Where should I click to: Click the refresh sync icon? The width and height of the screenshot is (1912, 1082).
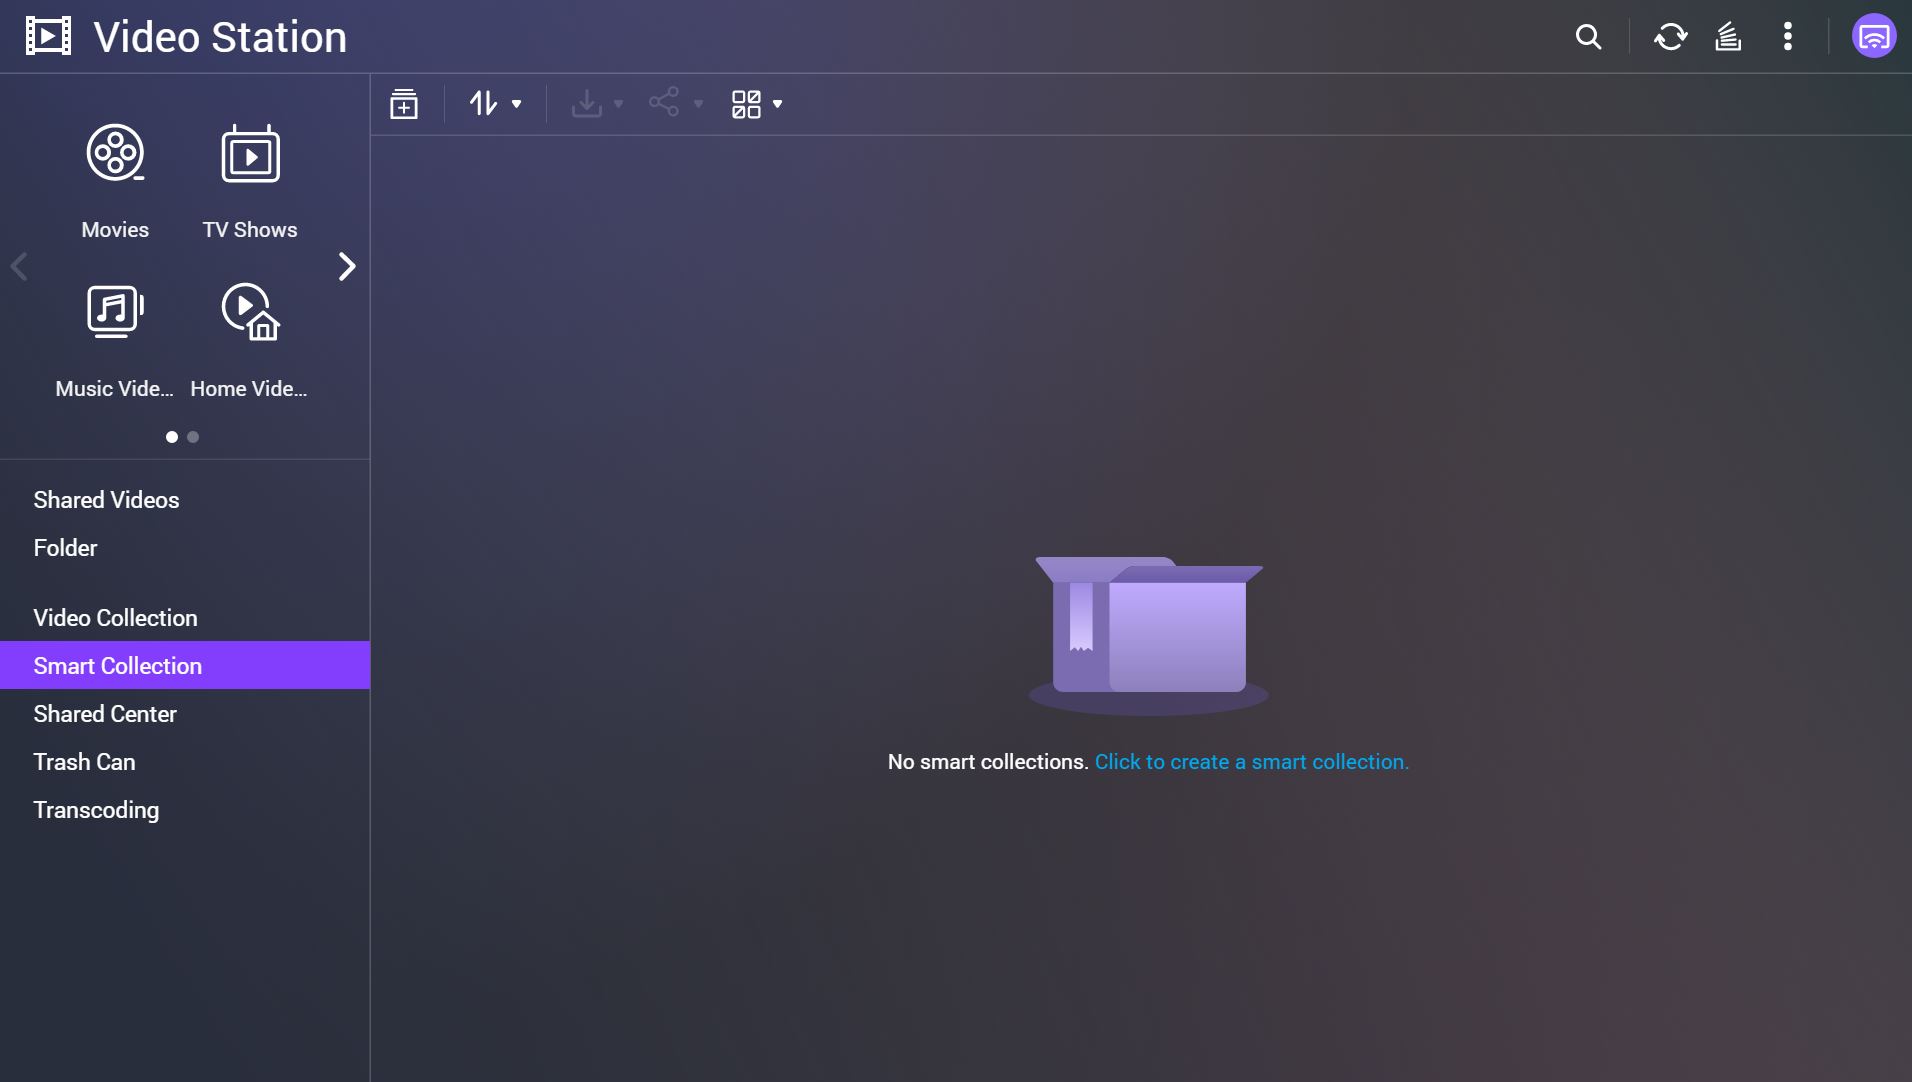coord(1670,37)
